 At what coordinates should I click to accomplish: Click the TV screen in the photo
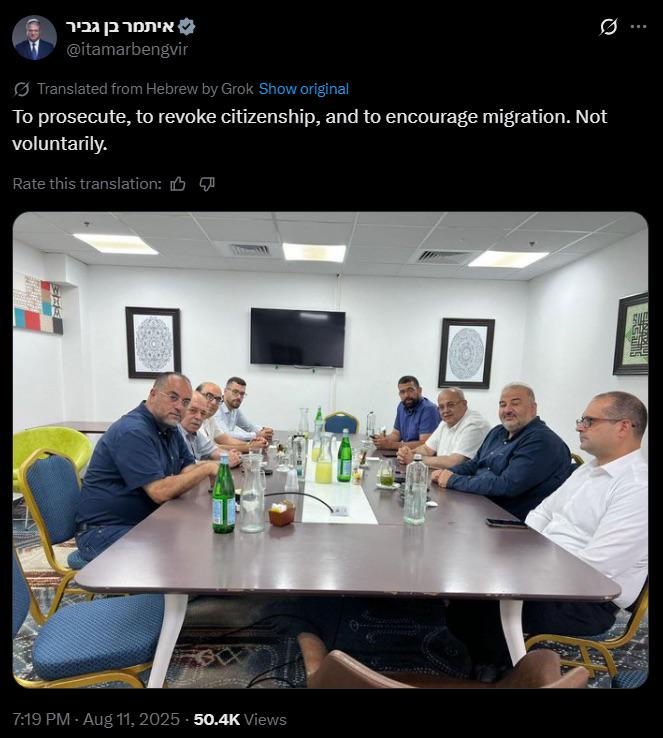(297, 337)
